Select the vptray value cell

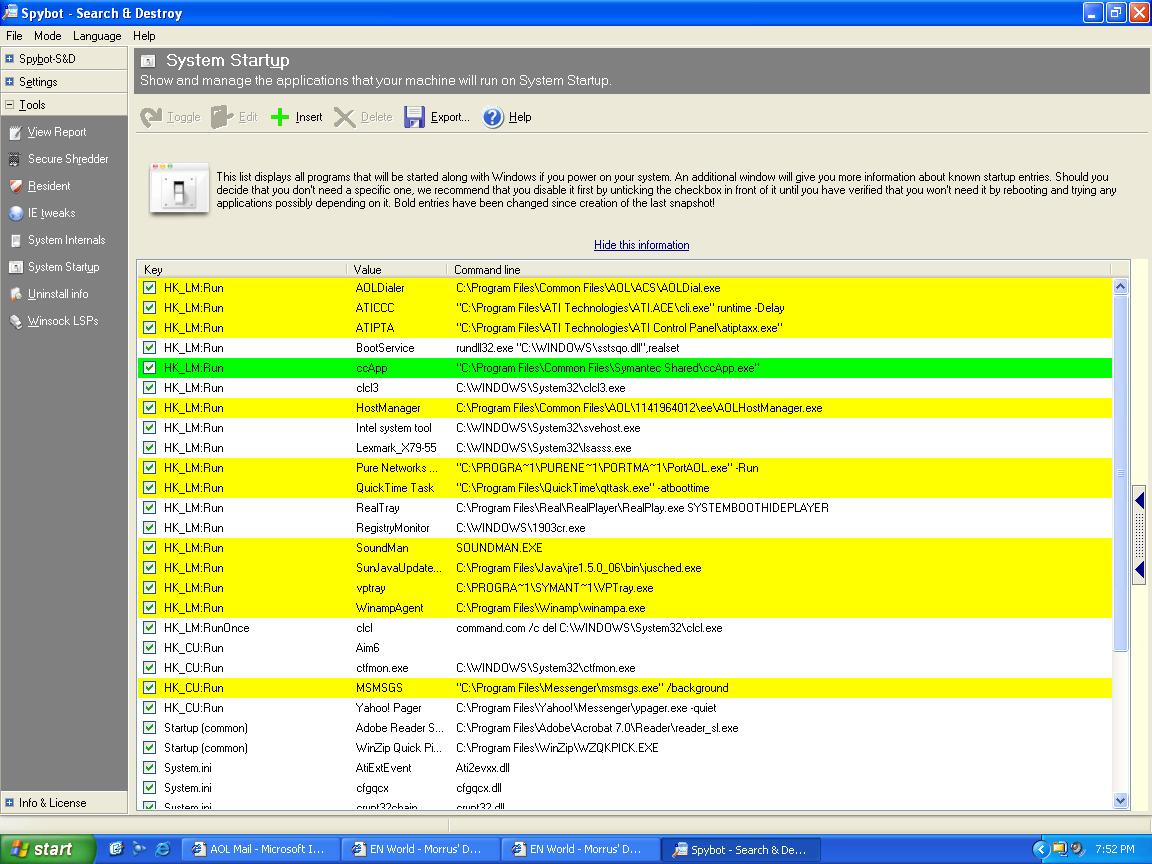tap(371, 588)
